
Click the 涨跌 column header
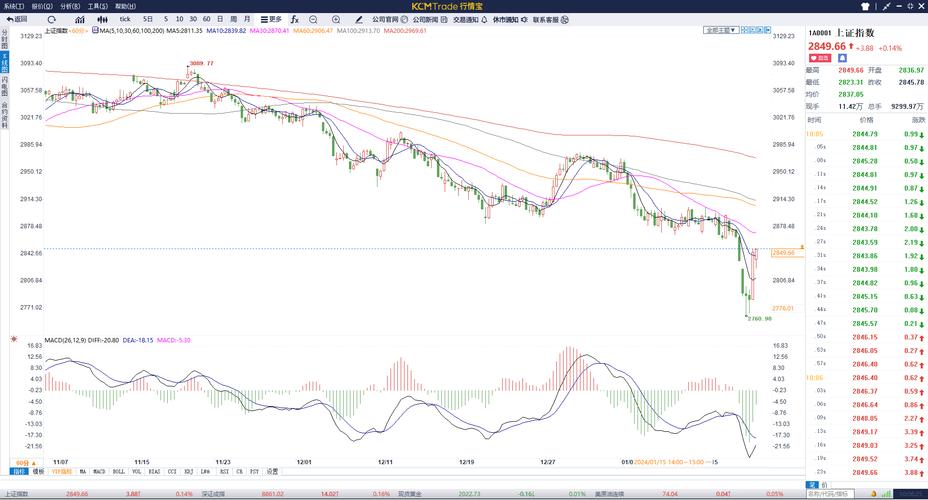(918, 120)
